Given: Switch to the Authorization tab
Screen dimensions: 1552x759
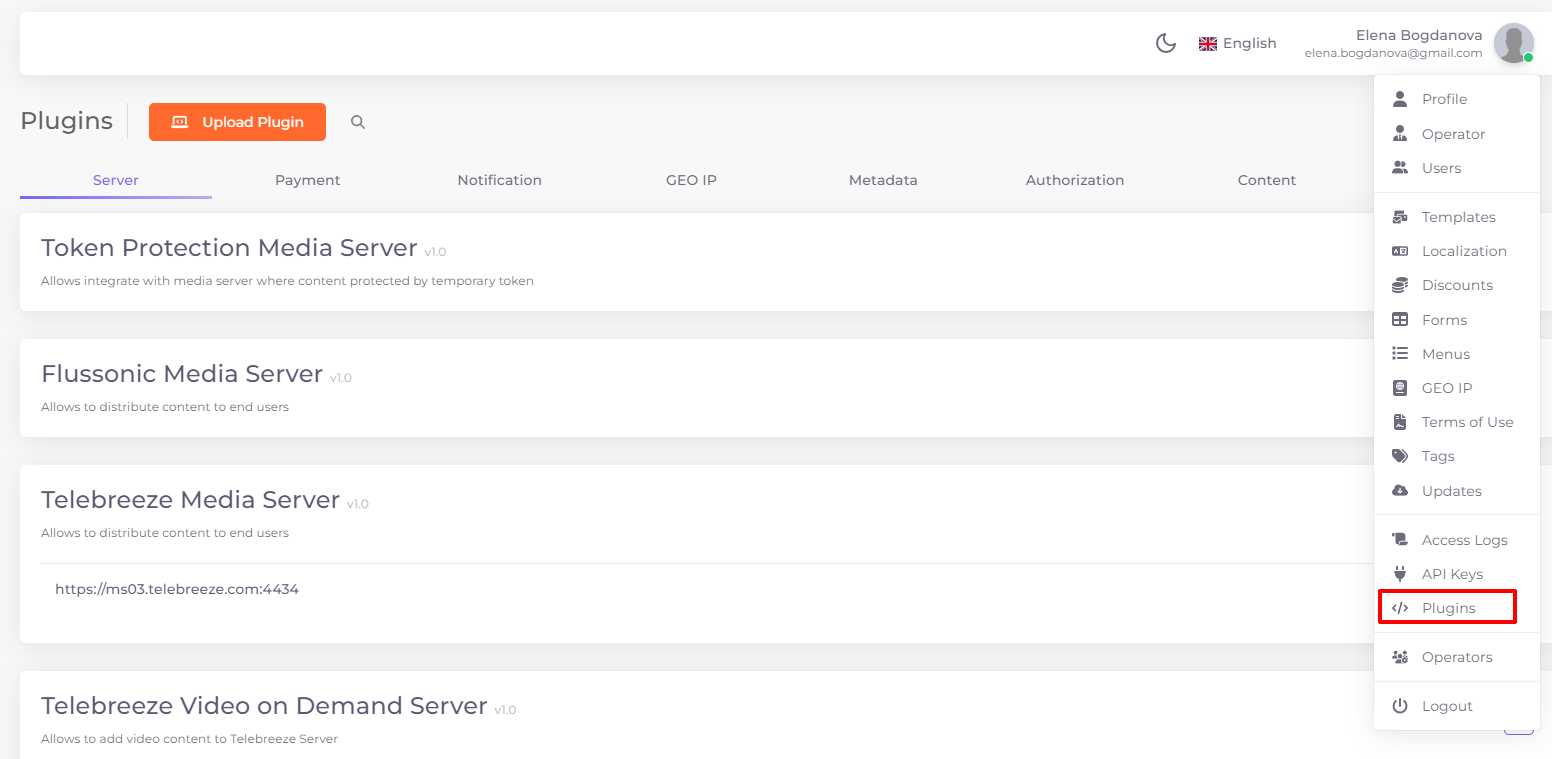Looking at the screenshot, I should tap(1075, 180).
